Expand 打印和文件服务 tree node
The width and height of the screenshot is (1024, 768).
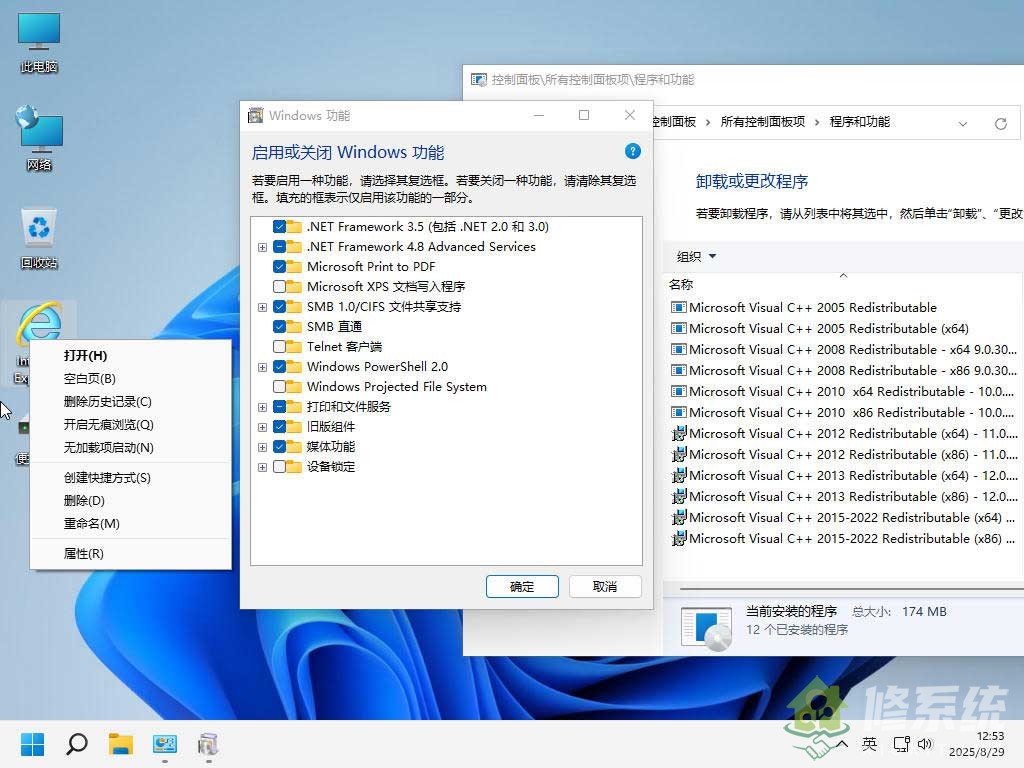pos(263,407)
